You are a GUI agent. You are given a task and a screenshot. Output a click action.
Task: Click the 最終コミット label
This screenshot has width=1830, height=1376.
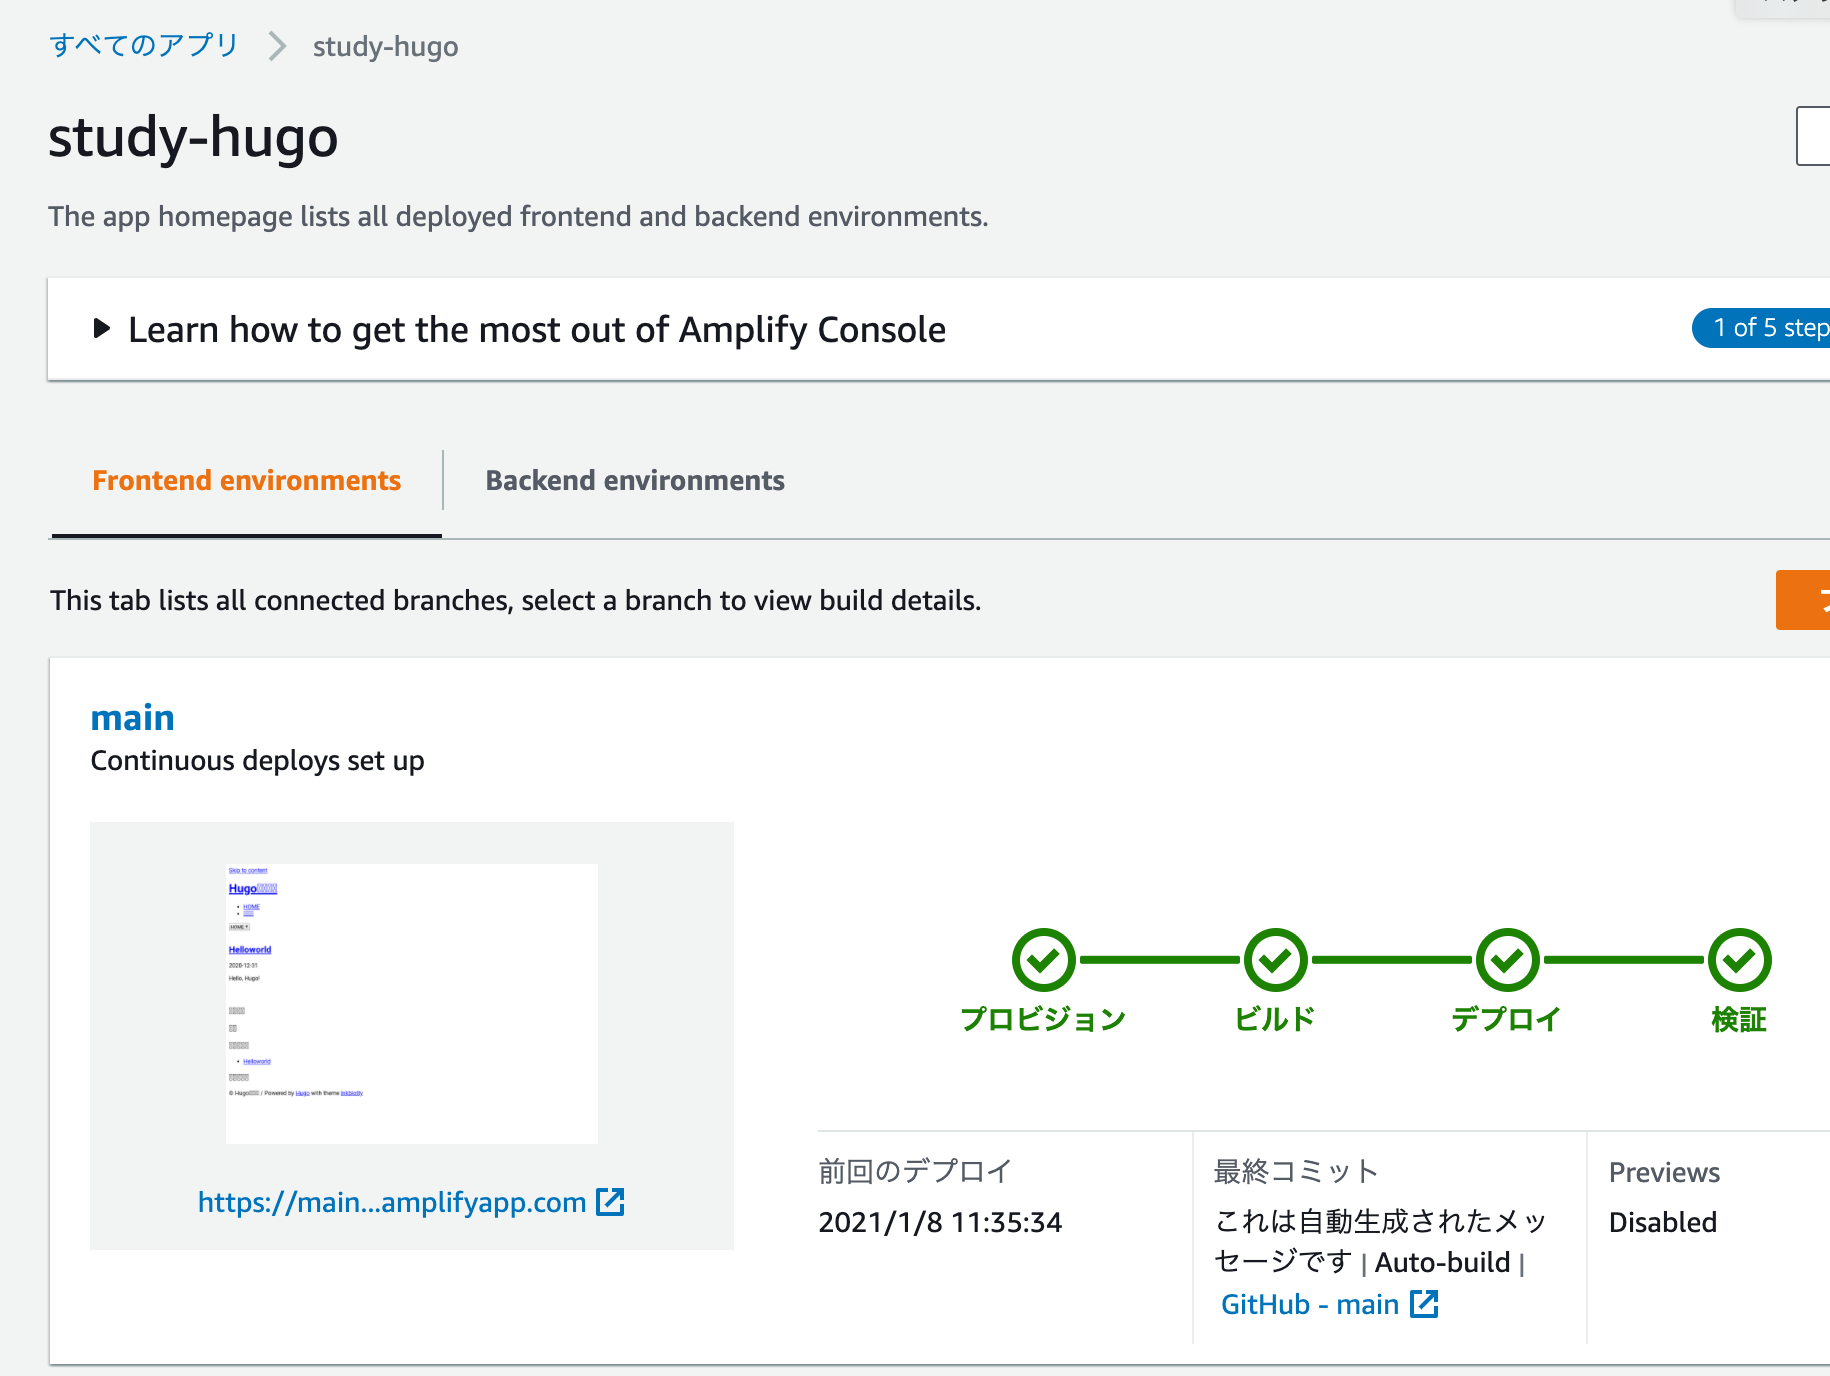[x=1296, y=1171]
